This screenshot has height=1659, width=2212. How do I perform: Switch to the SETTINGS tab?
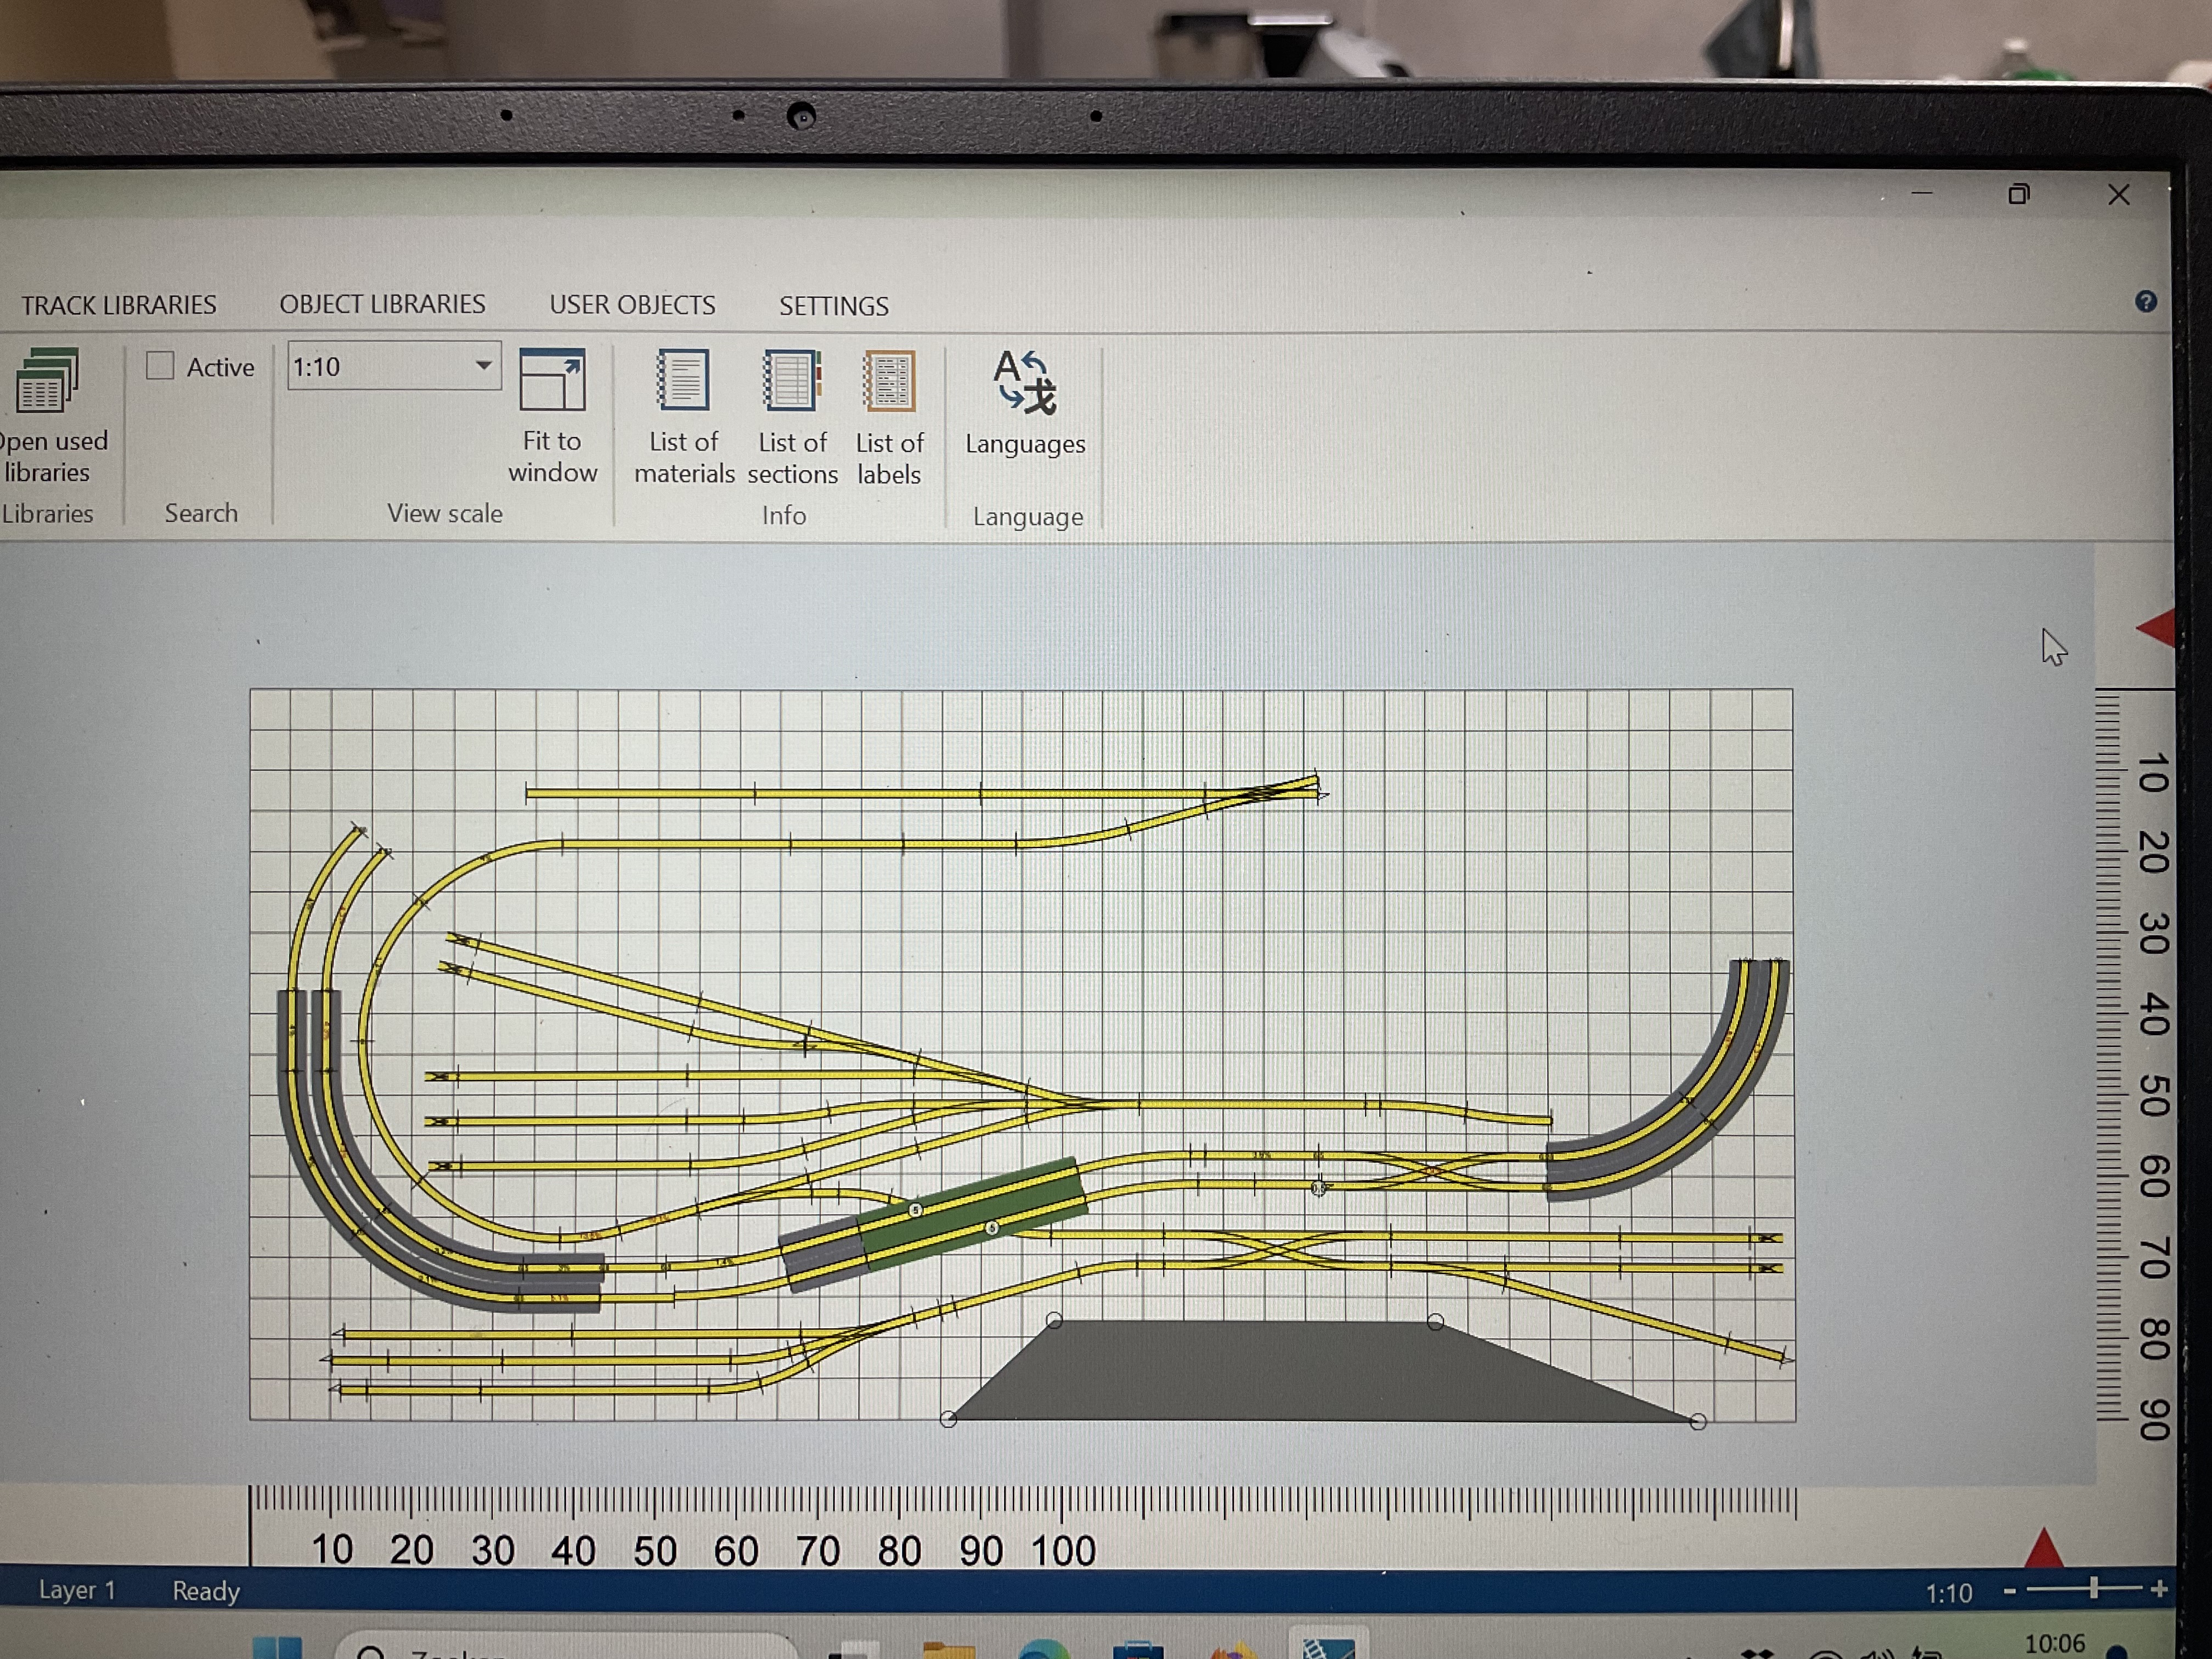(x=833, y=306)
